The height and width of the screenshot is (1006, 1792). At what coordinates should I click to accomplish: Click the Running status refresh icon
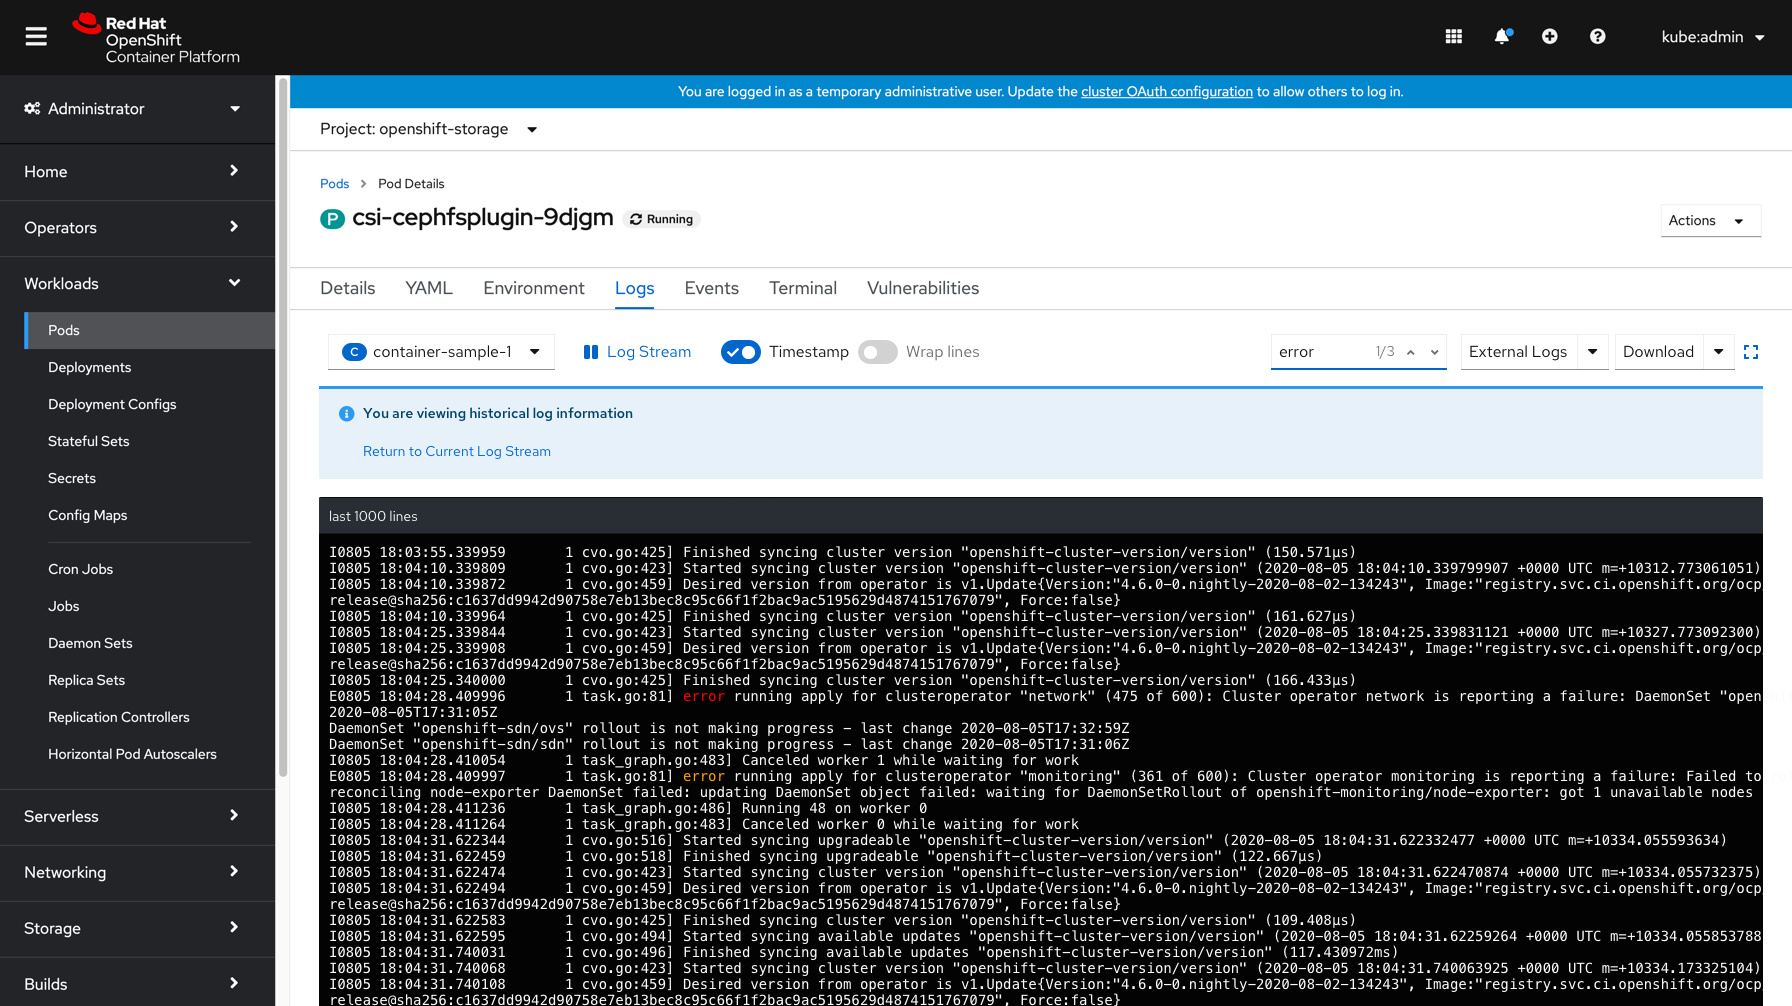click(636, 219)
